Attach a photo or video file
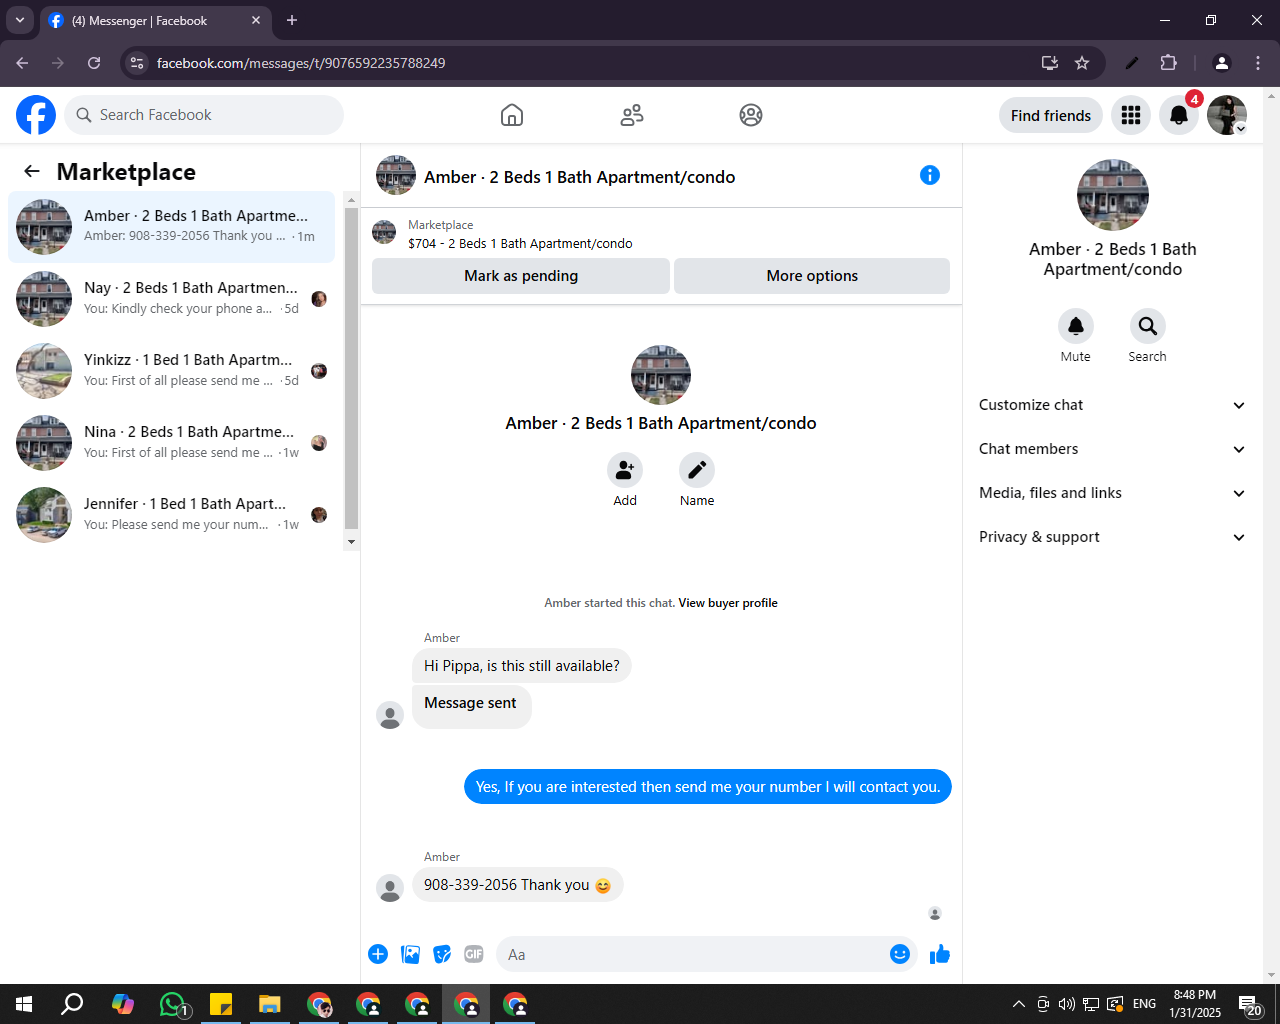This screenshot has height=1024, width=1280. click(x=410, y=954)
